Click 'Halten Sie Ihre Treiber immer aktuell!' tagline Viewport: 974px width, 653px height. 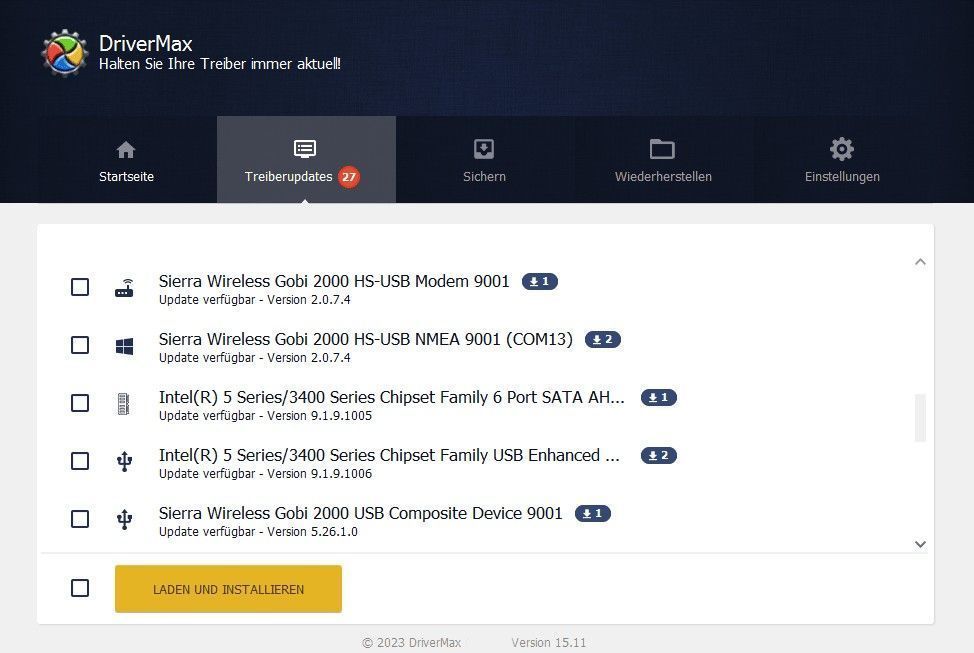[x=220, y=64]
